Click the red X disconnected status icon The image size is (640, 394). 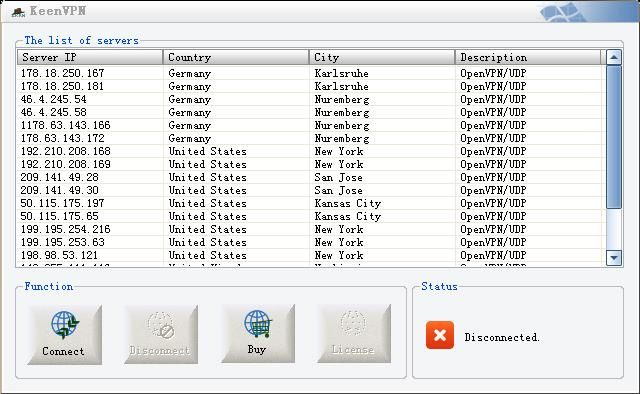(x=440, y=335)
